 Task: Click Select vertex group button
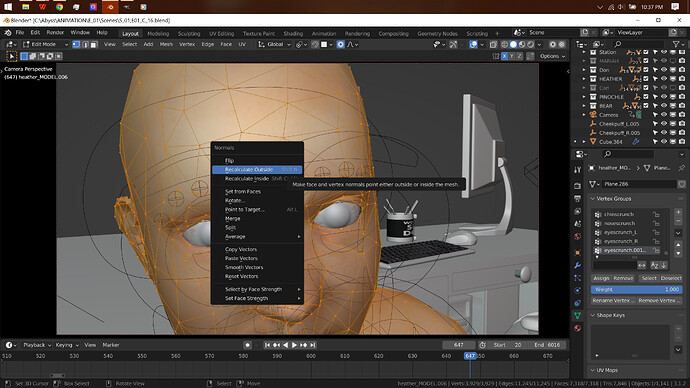(x=649, y=278)
